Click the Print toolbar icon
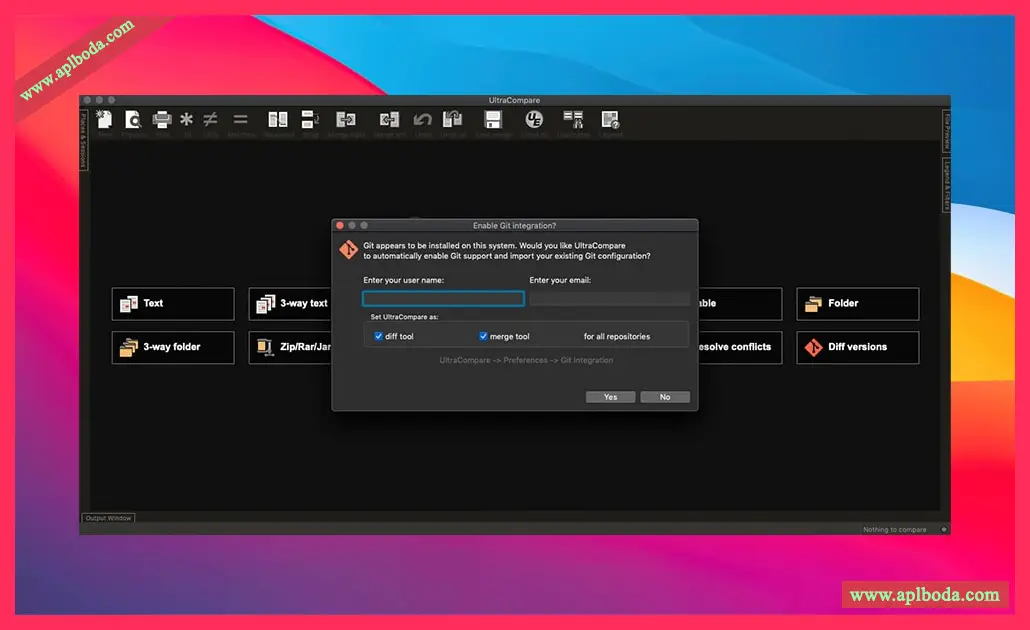This screenshot has width=1030, height=630. [x=162, y=120]
